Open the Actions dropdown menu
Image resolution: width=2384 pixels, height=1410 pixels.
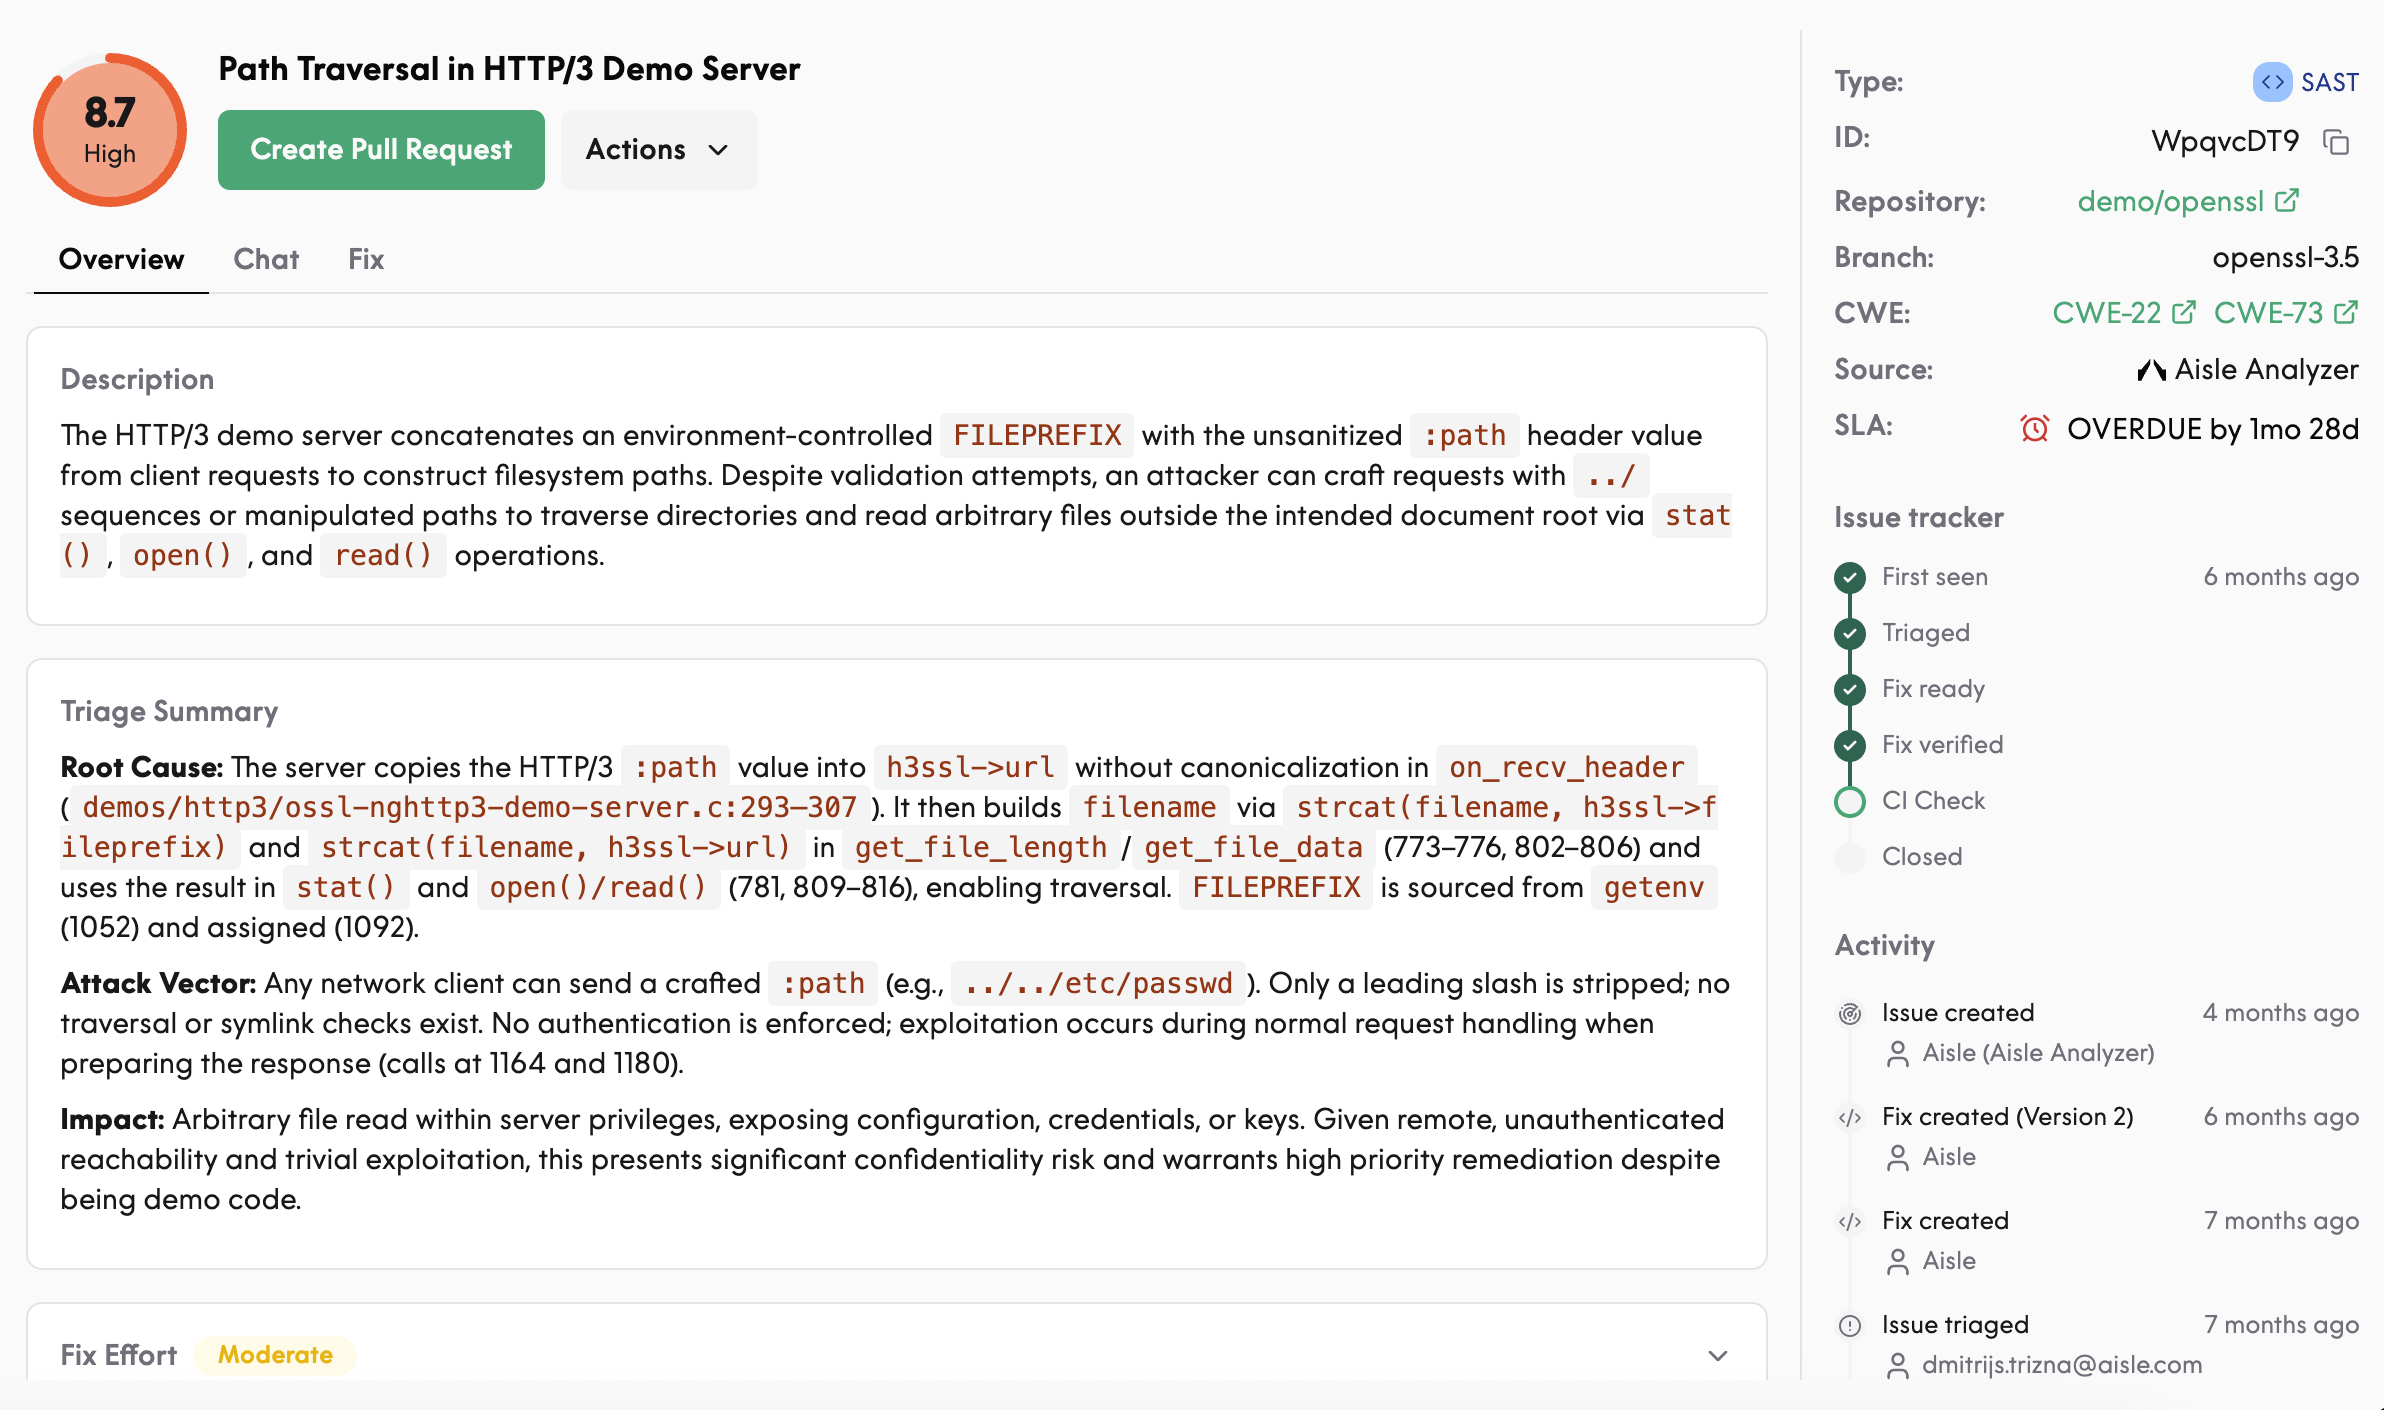(x=659, y=150)
